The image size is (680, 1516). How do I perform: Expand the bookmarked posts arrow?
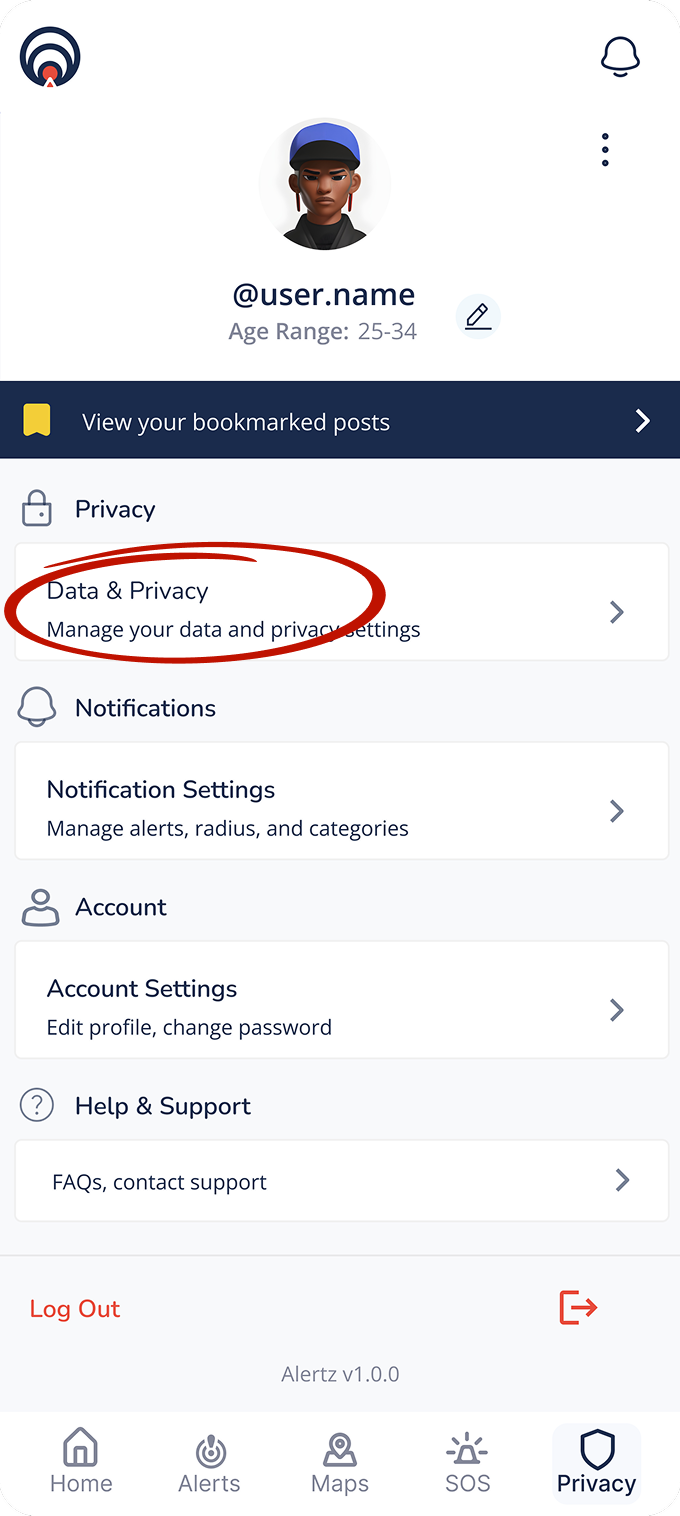pyautogui.click(x=643, y=421)
